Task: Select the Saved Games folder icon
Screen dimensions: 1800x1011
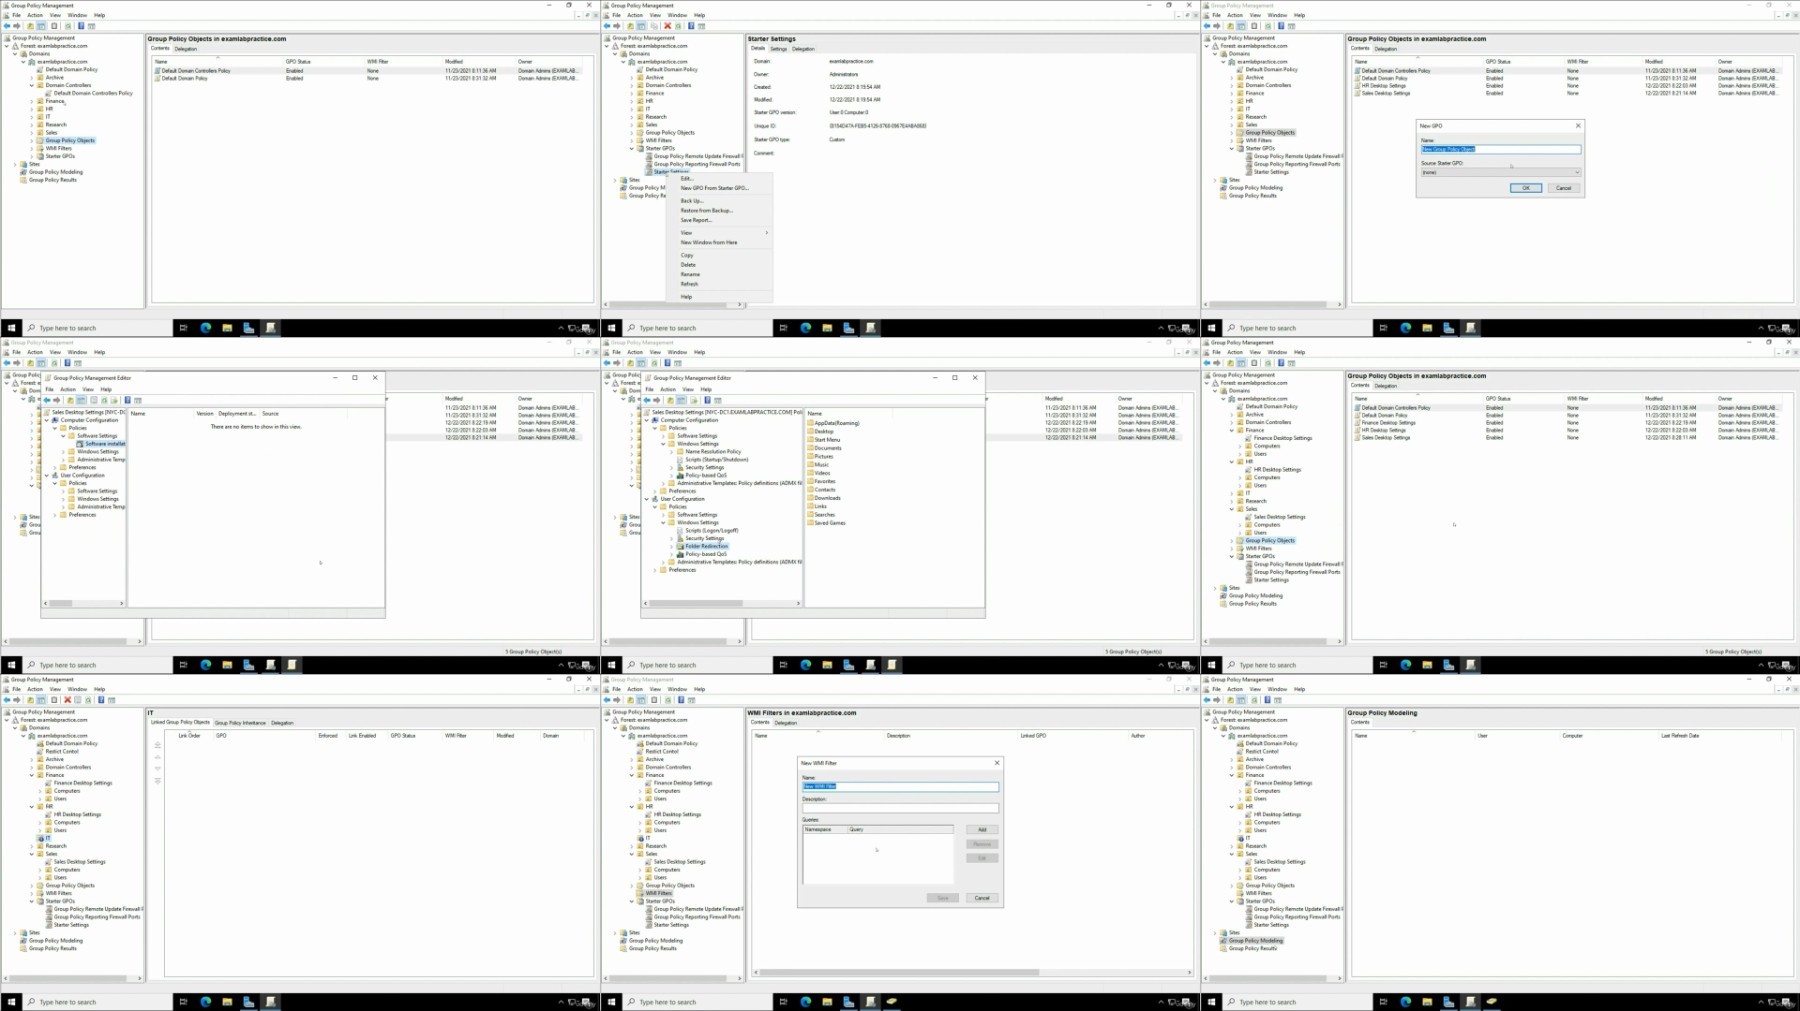Action: tap(811, 523)
